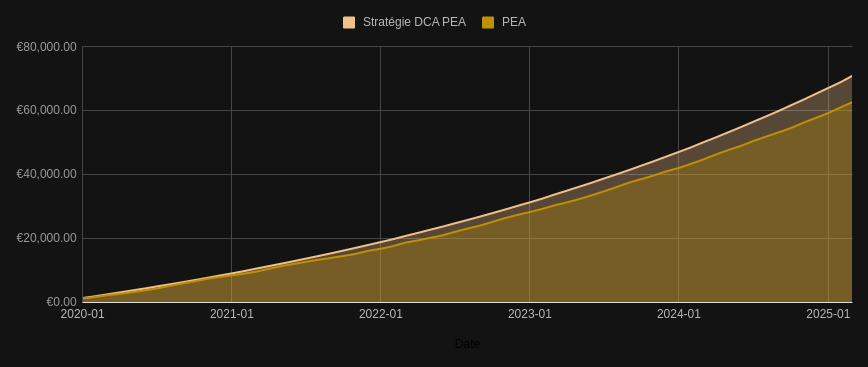
Task: Click the €0.00 y-axis label
Action: coord(61,302)
